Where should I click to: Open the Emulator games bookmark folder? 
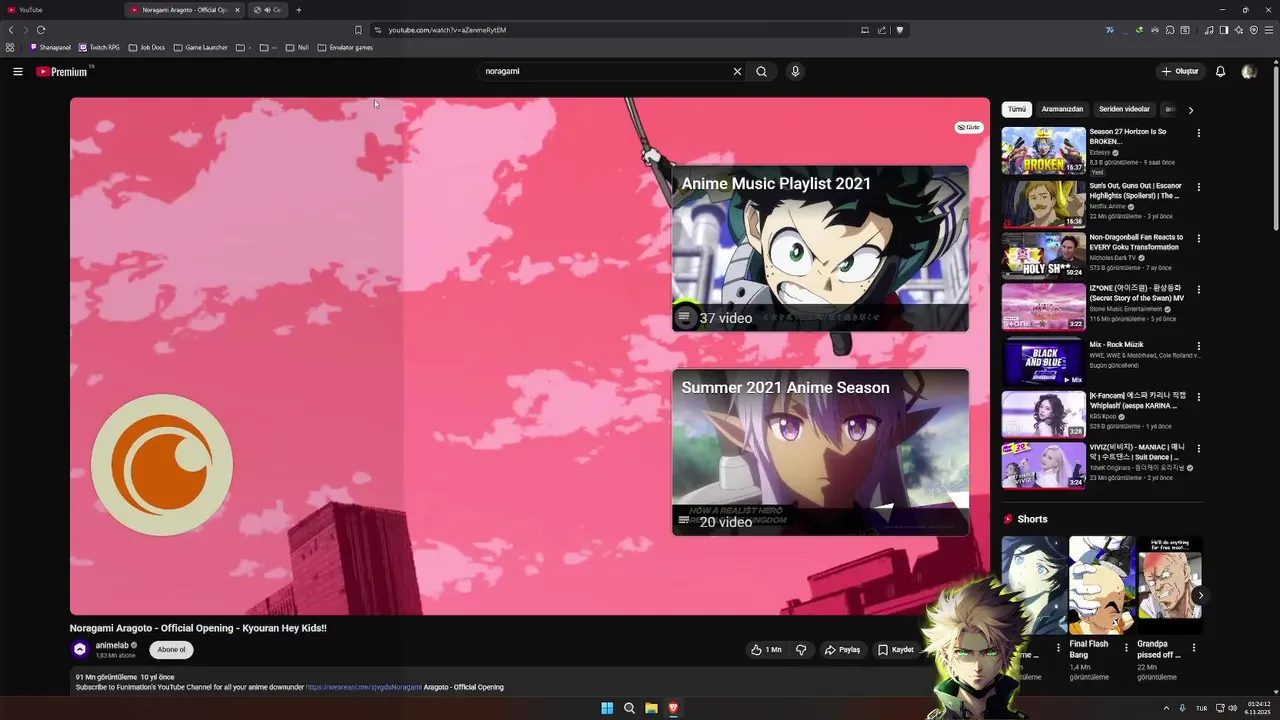(x=345, y=47)
